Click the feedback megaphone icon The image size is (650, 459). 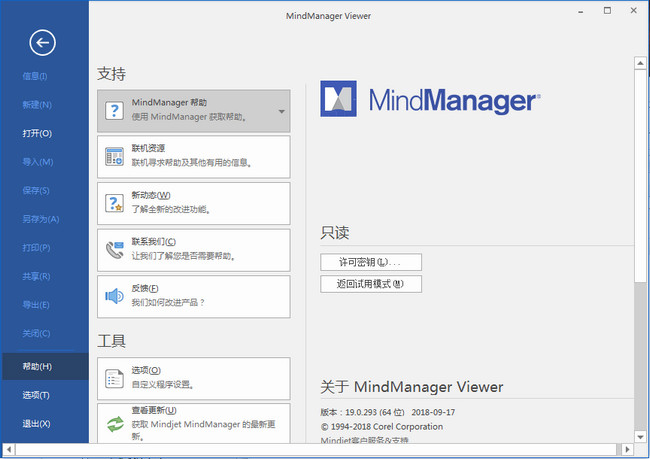click(x=114, y=296)
